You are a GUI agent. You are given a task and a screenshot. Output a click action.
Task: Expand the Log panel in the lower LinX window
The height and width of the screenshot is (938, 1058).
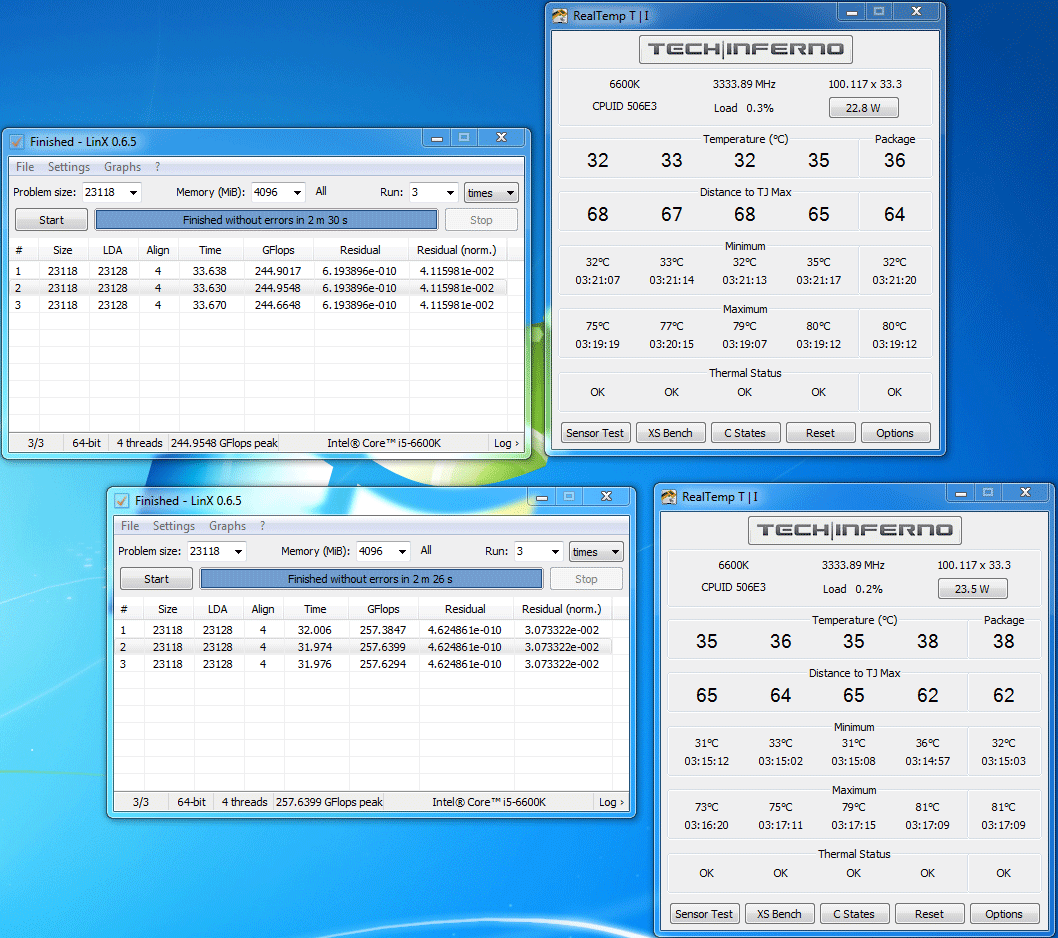click(x=611, y=802)
